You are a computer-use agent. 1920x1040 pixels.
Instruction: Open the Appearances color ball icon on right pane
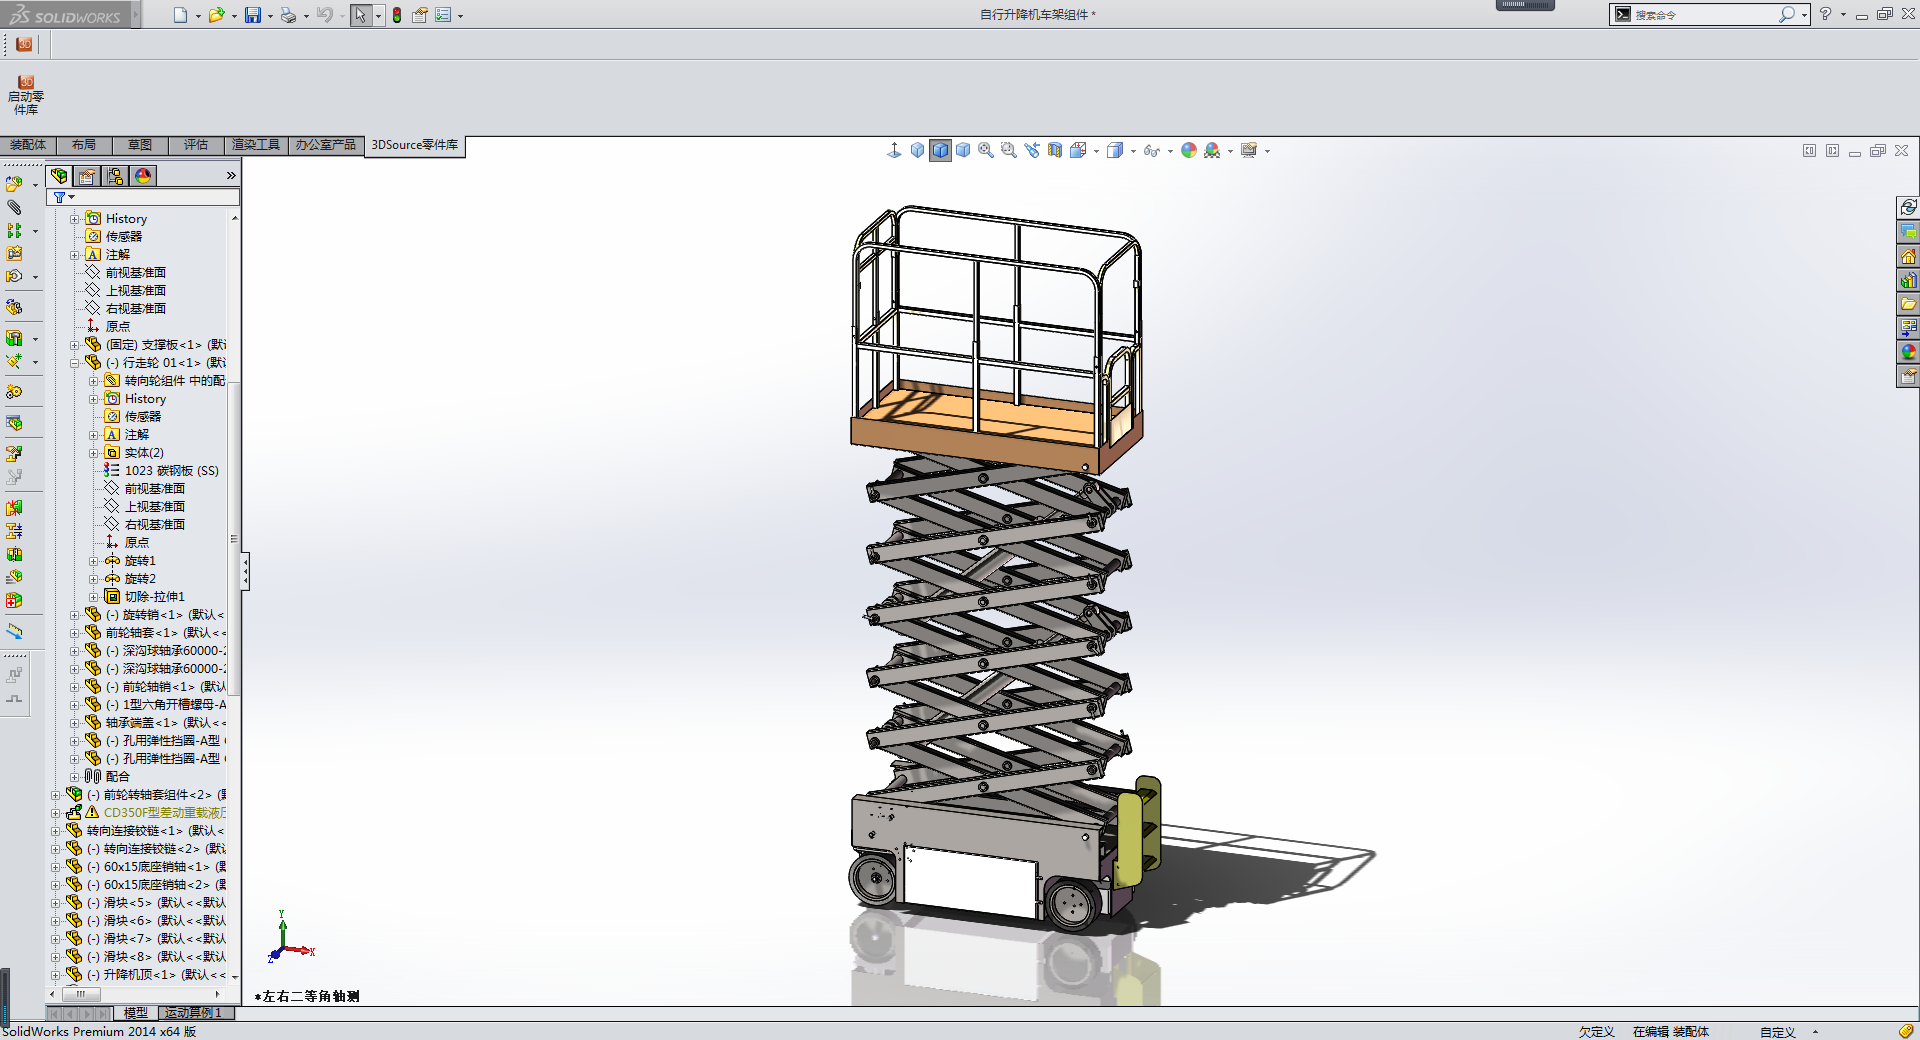[x=1908, y=352]
